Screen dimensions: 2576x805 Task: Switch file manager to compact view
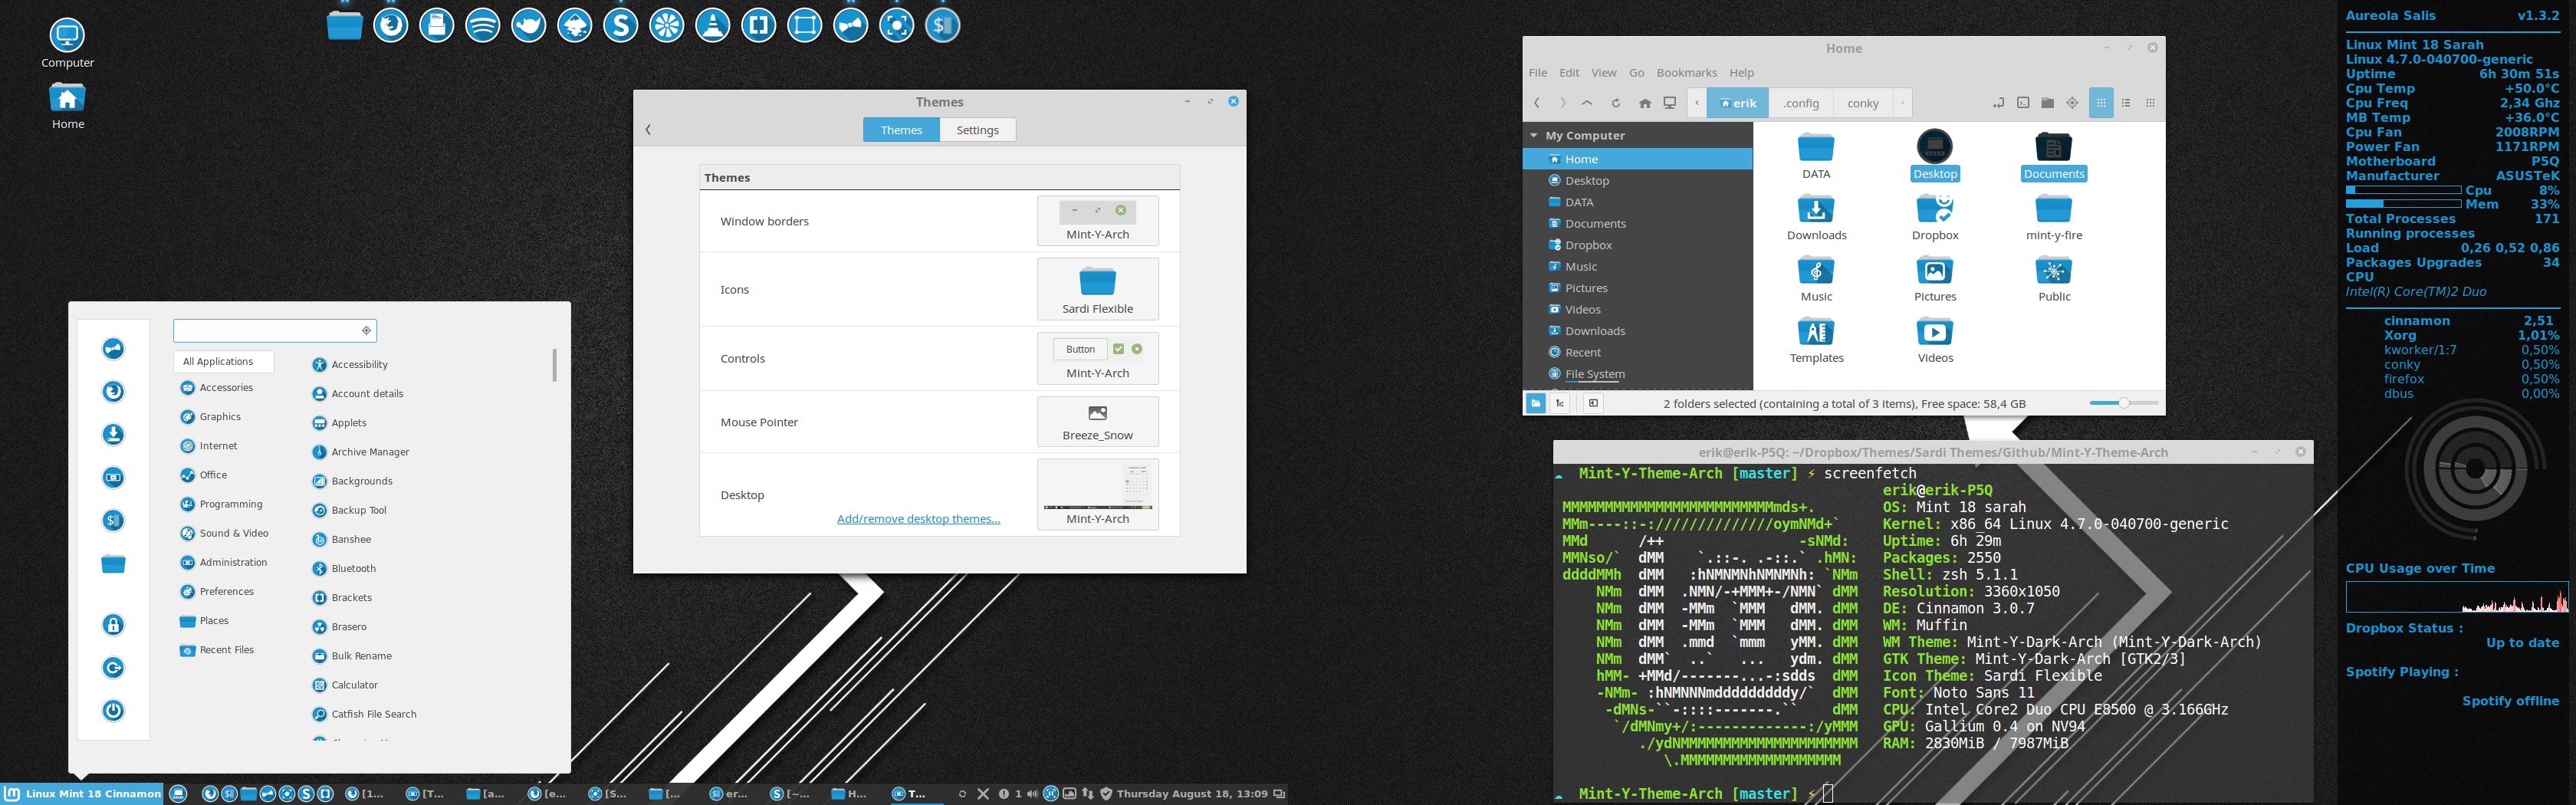click(2151, 103)
